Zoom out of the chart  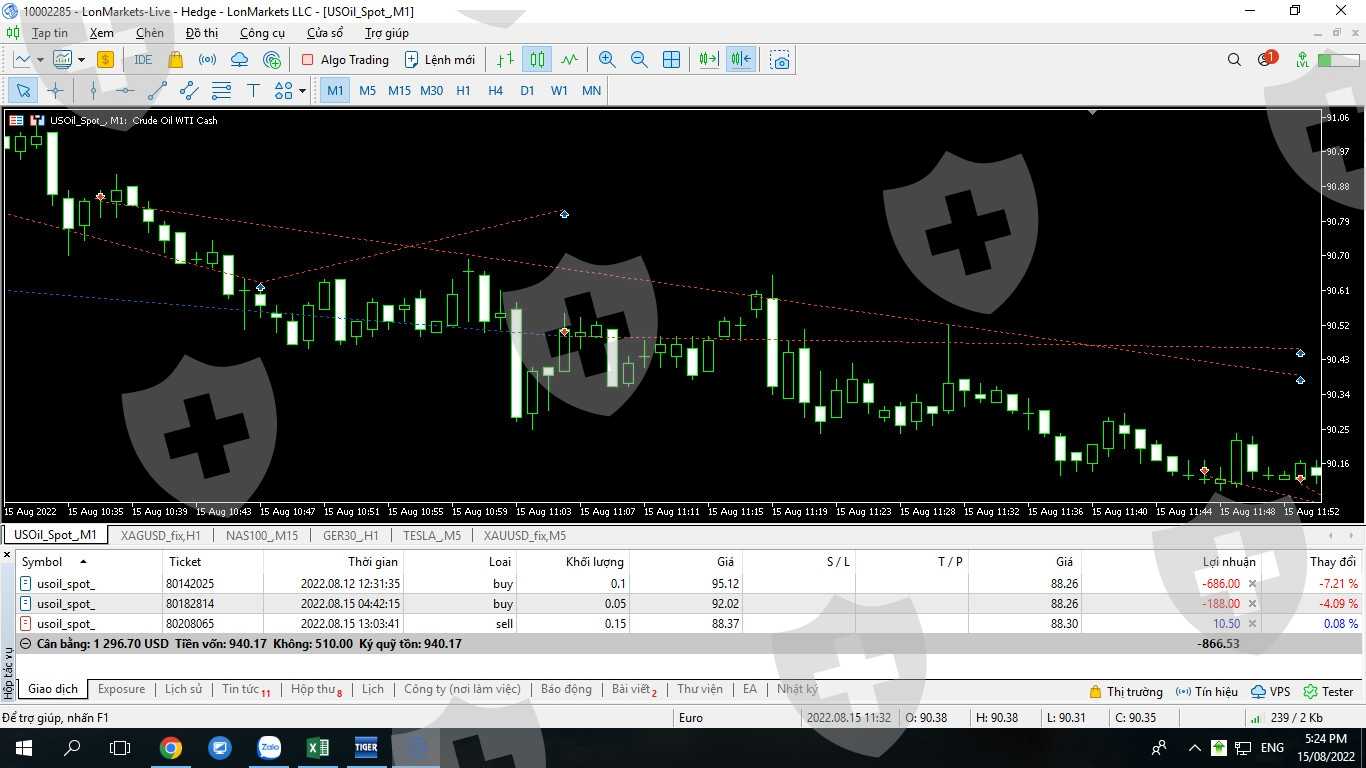point(639,60)
